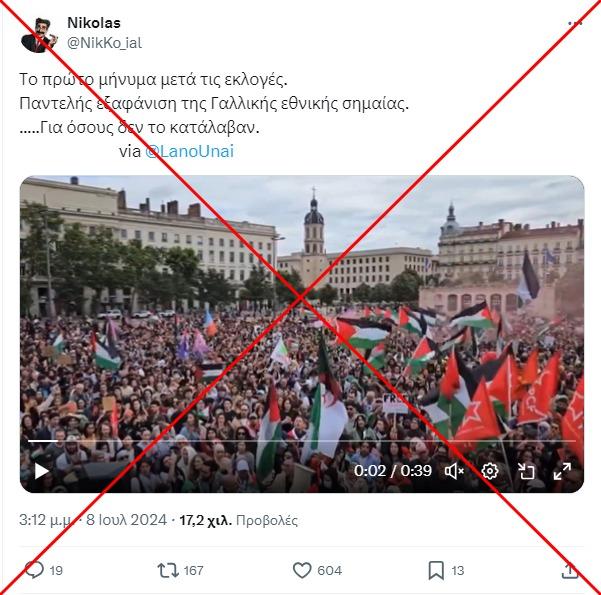Open the reply comment icon
601x595 pixels.
(x=34, y=570)
